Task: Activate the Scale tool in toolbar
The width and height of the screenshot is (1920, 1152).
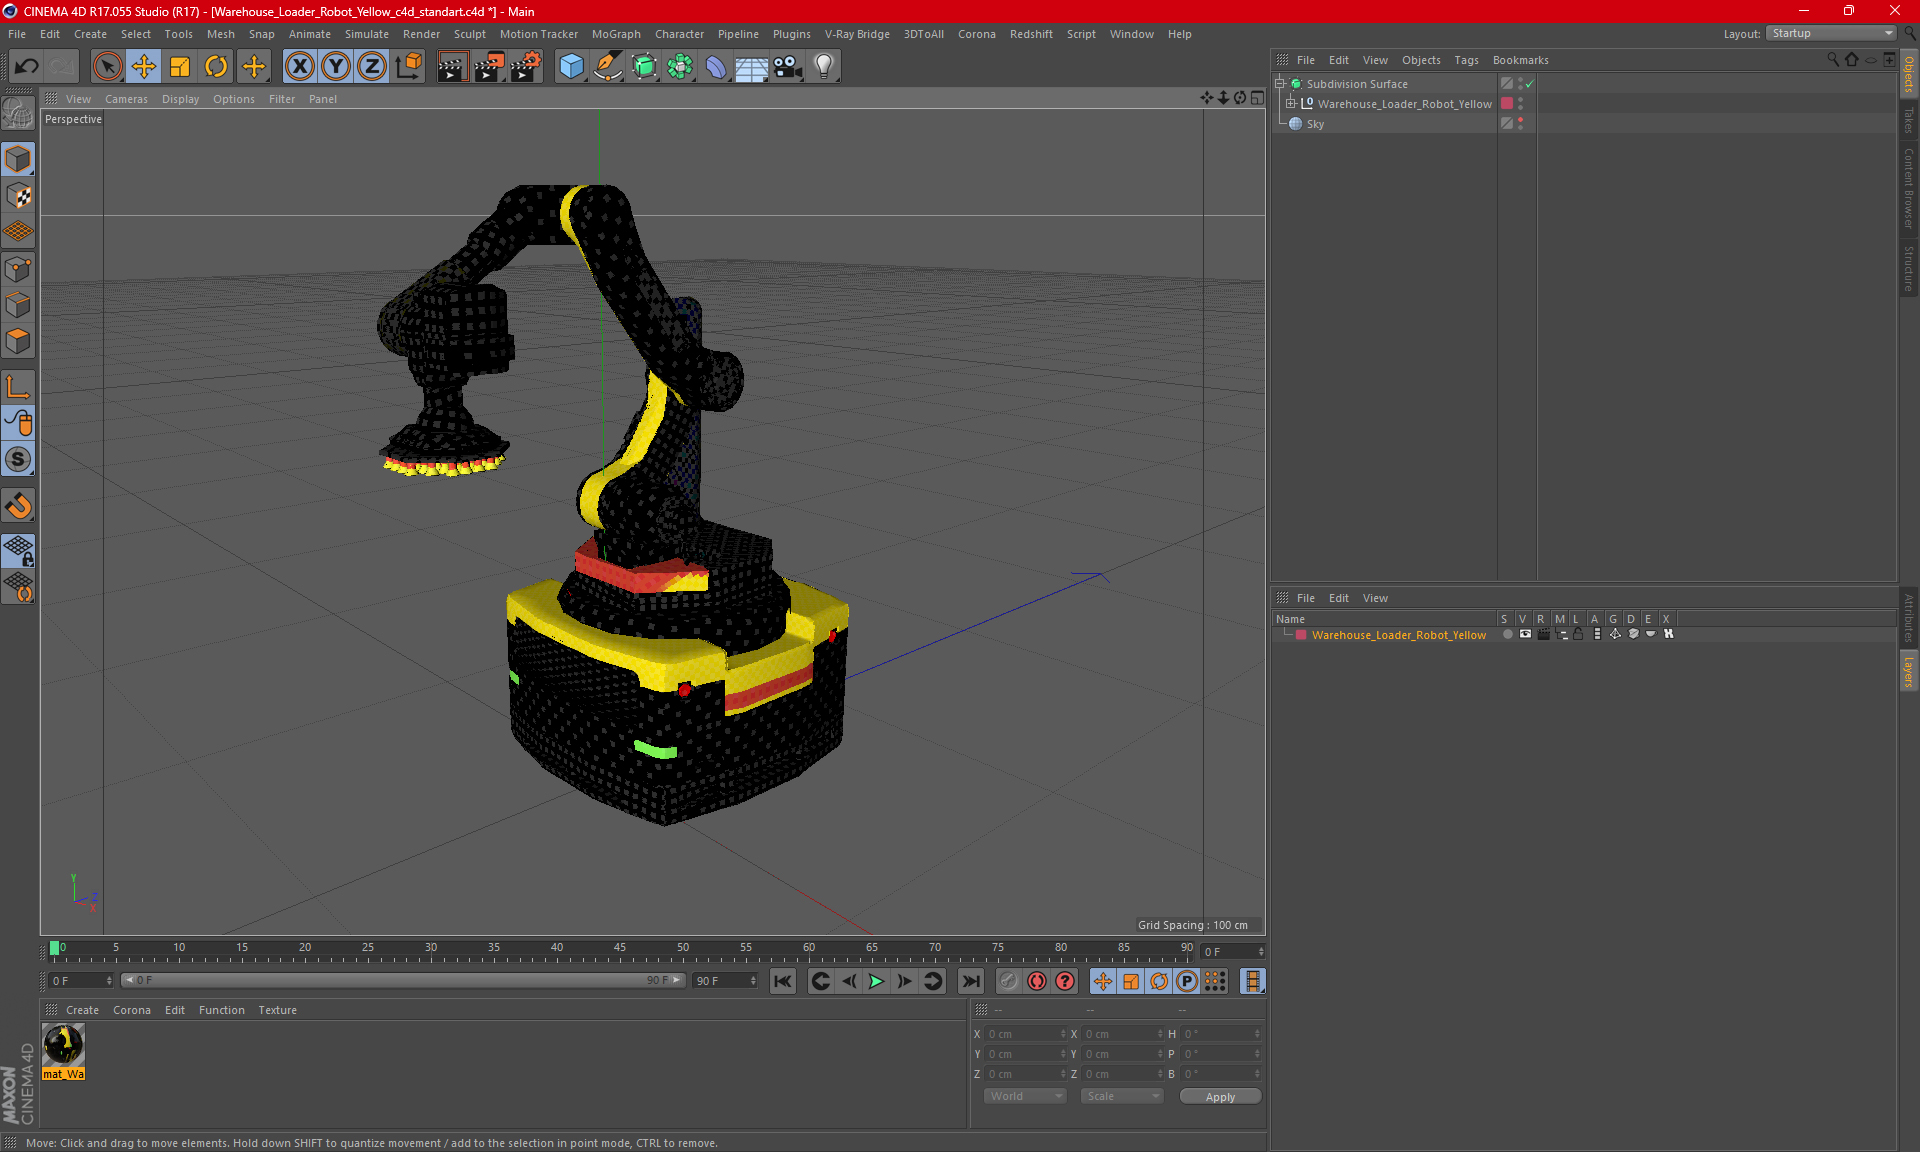Action: pyautogui.click(x=180, y=67)
